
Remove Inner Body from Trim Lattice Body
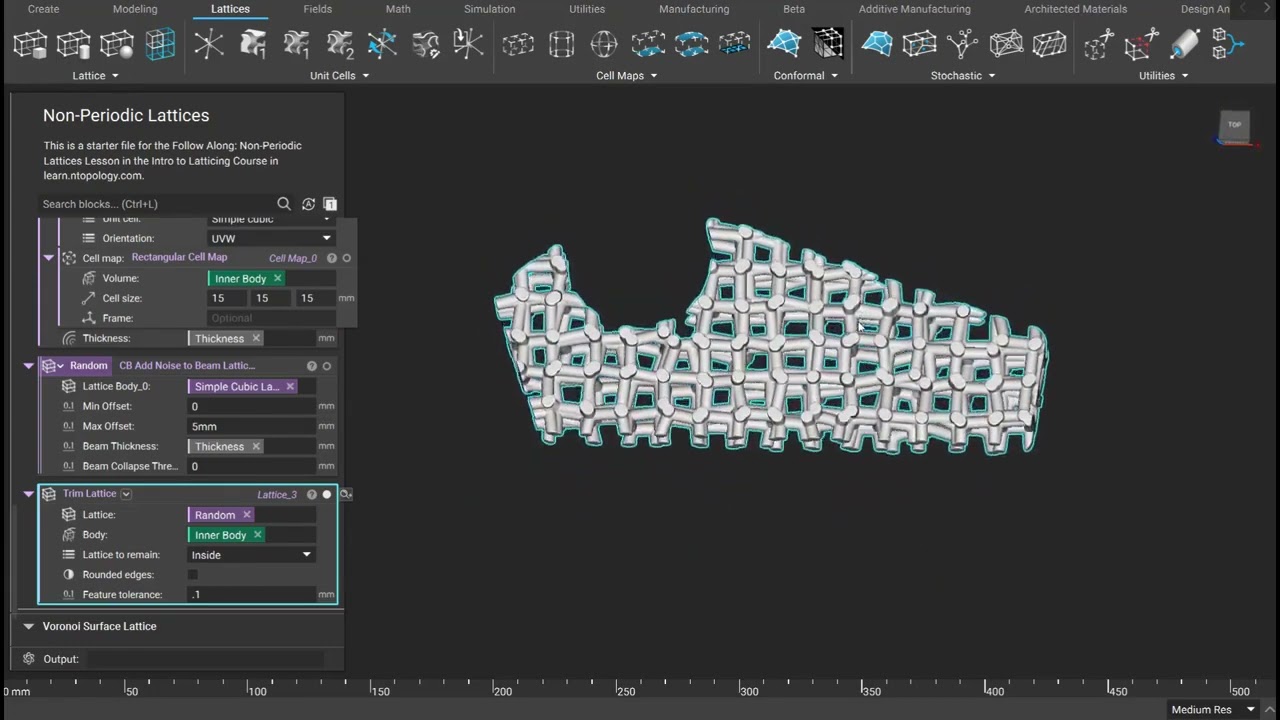257,535
